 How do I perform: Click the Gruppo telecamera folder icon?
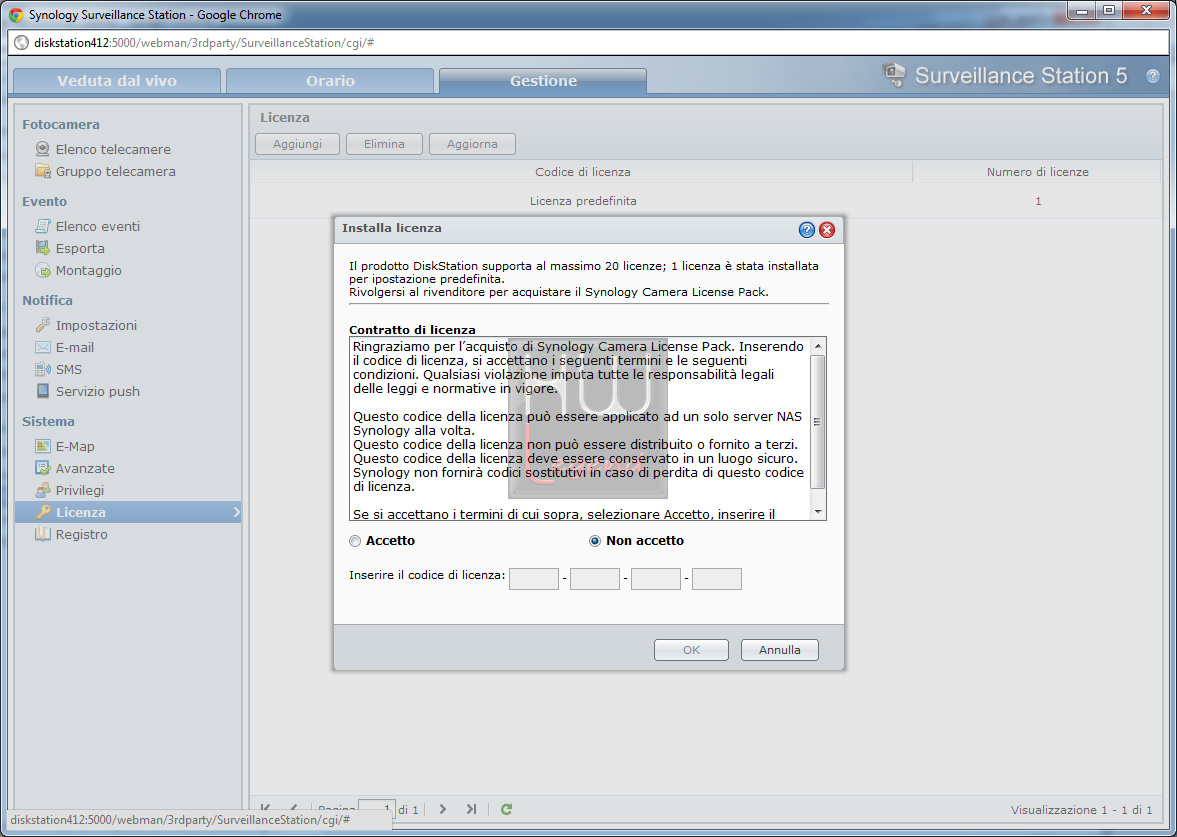tap(43, 171)
